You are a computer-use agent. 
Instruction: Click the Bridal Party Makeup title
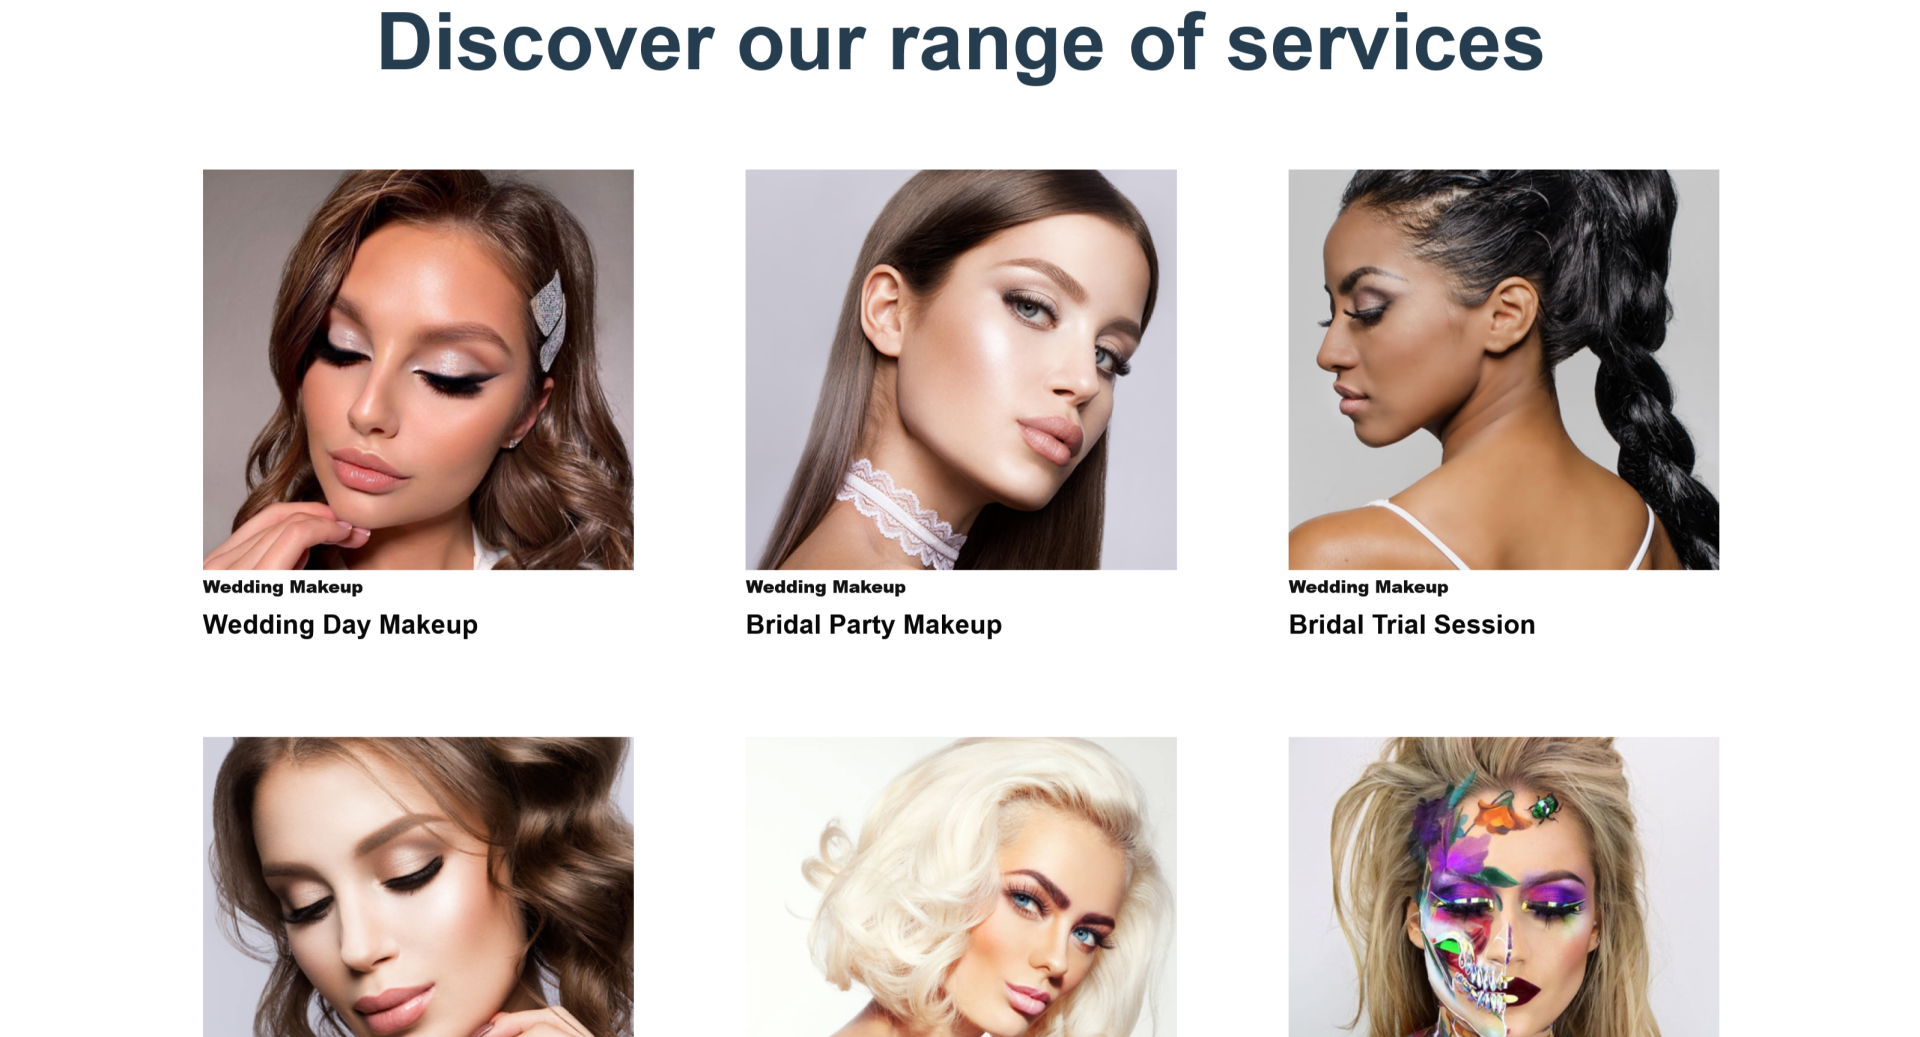tap(874, 625)
